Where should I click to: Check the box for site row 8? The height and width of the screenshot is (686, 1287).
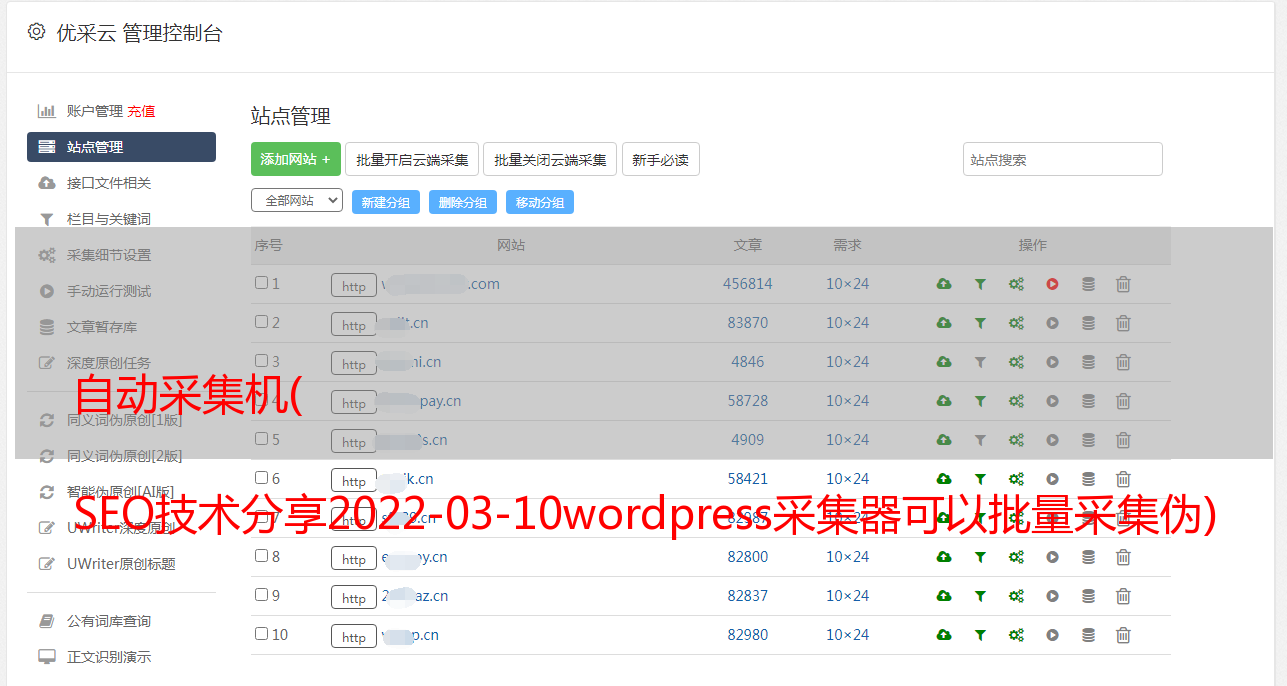point(261,556)
